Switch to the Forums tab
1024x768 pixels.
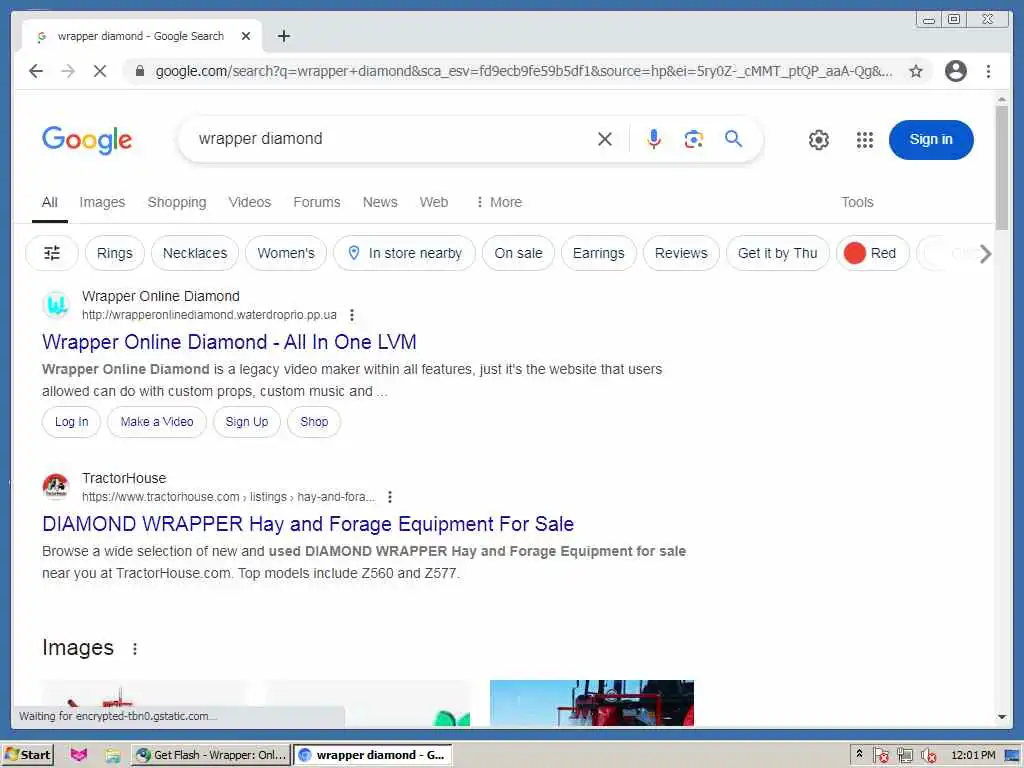coord(317,202)
